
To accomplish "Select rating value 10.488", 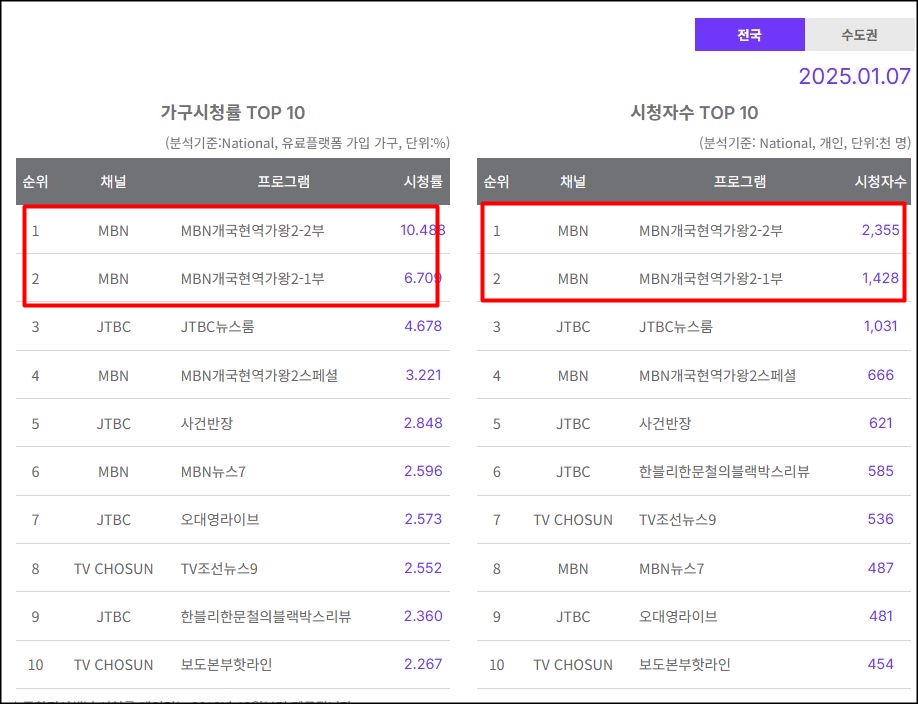I will pos(423,230).
